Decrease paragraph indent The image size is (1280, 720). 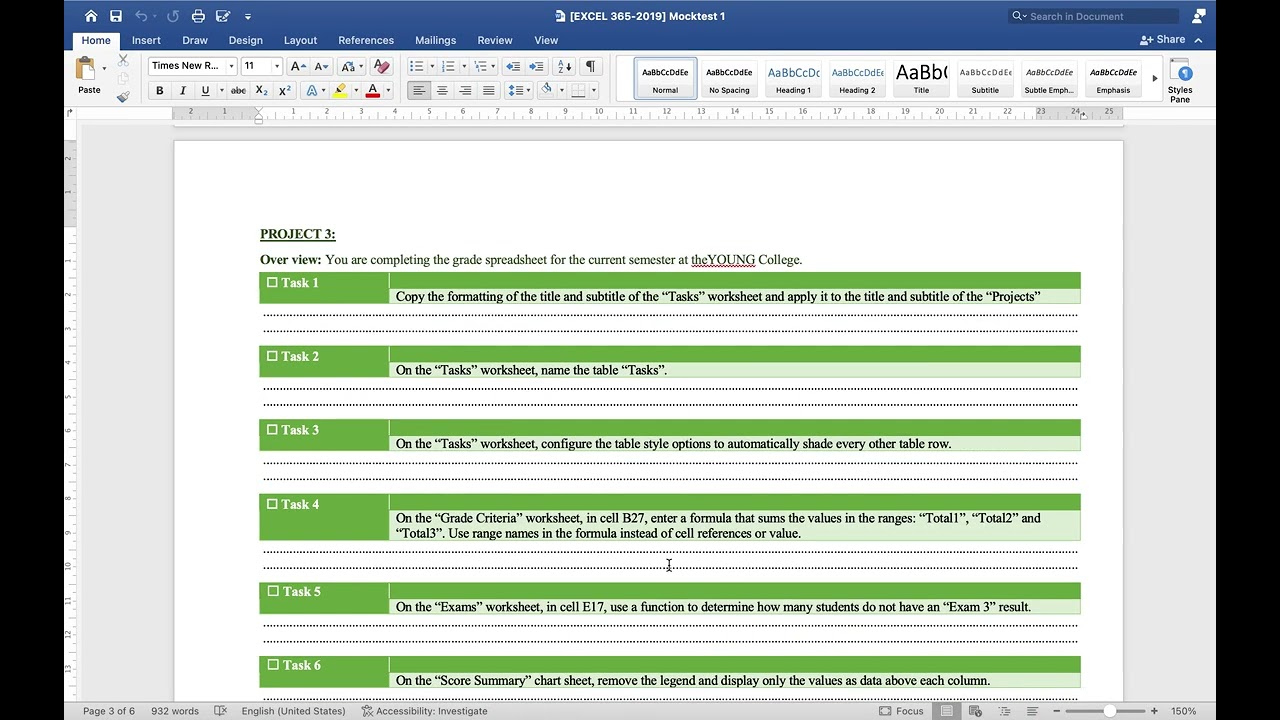(513, 66)
